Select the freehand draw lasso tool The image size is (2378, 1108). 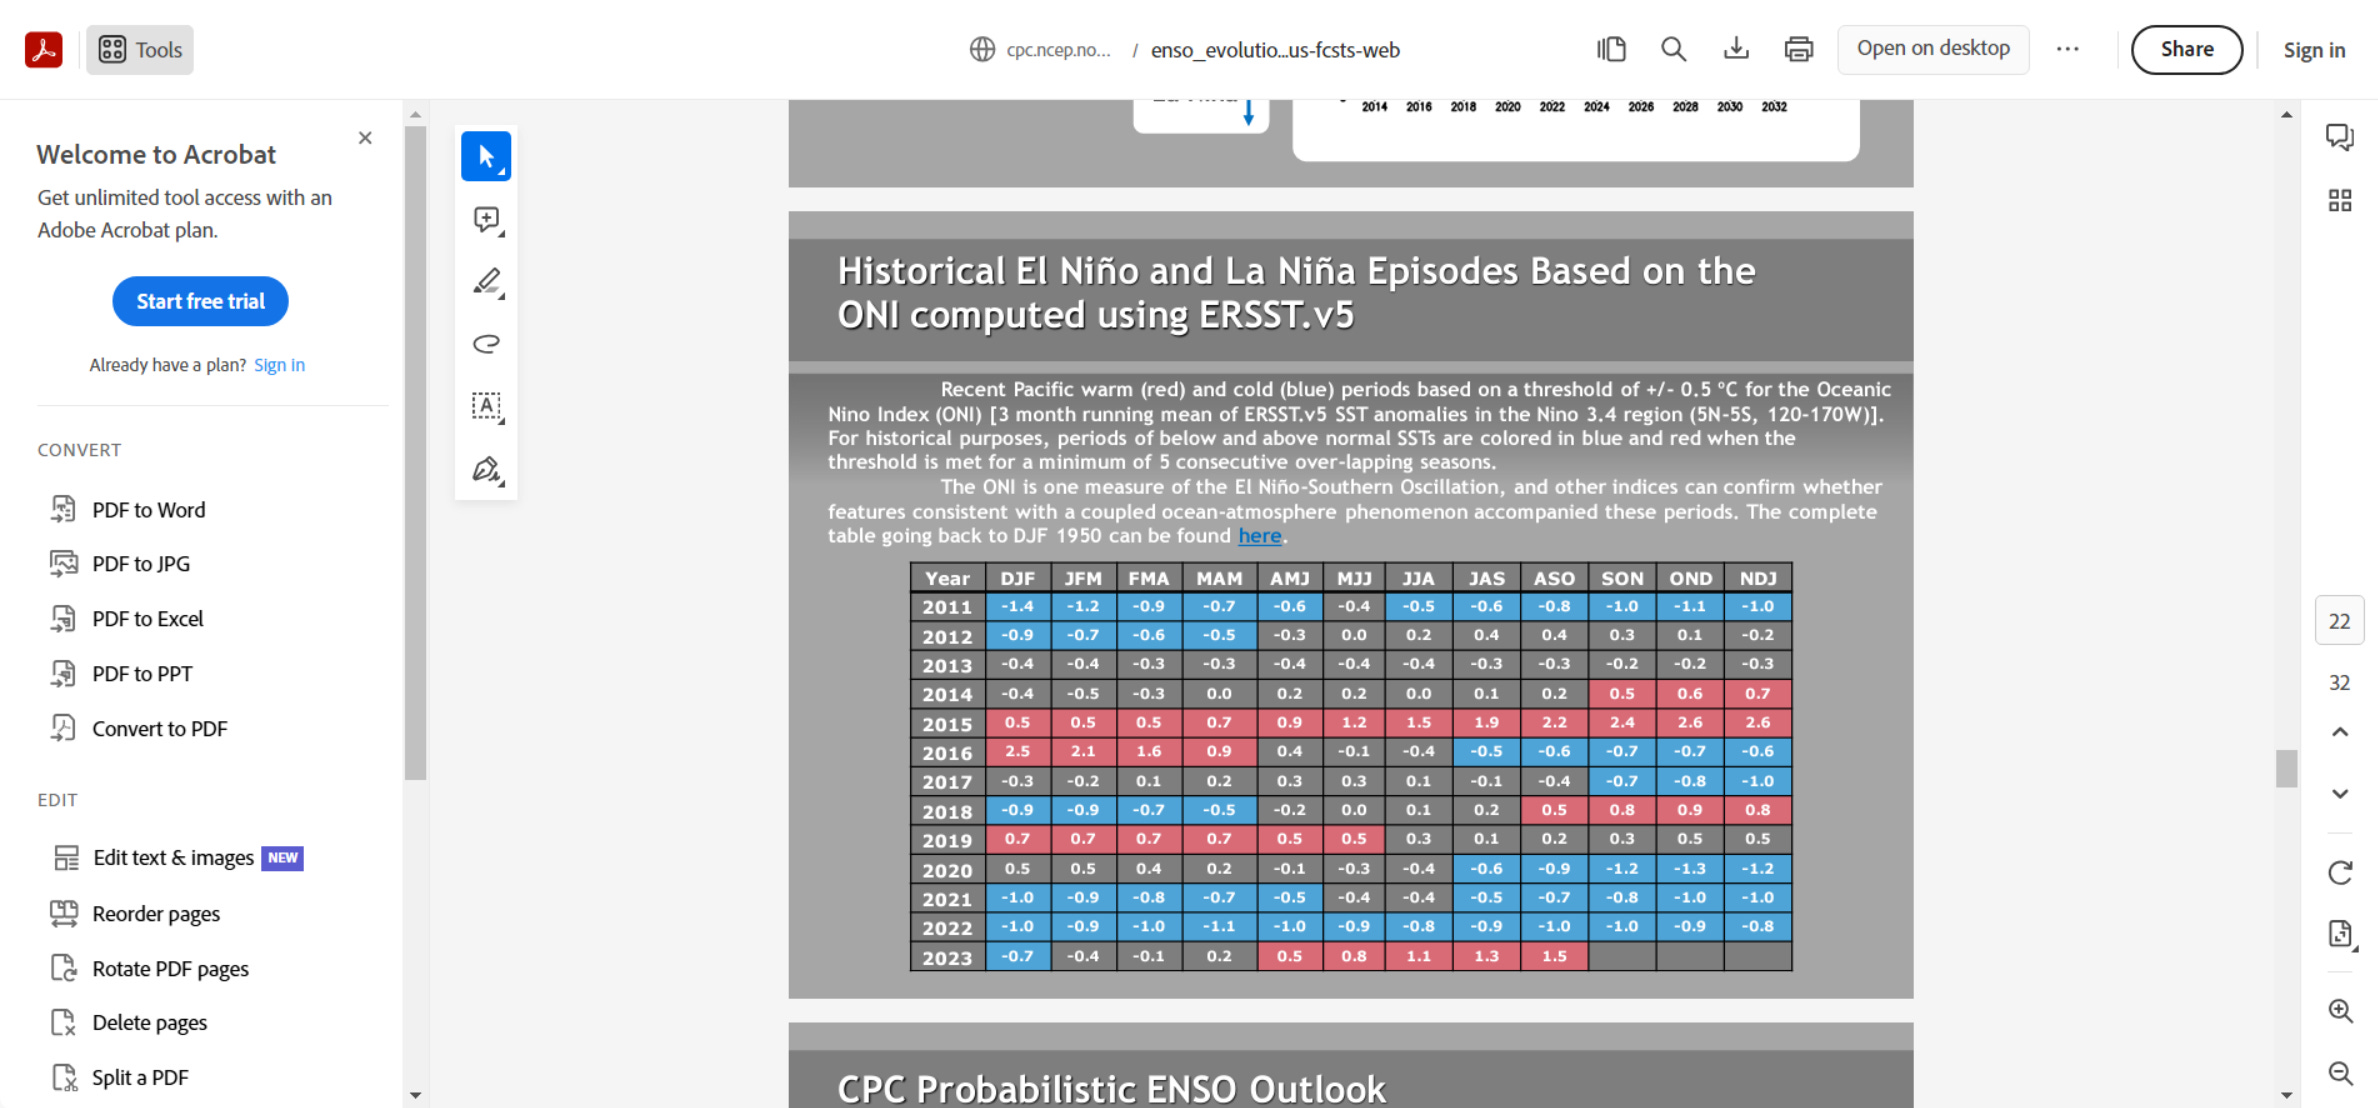[x=486, y=344]
